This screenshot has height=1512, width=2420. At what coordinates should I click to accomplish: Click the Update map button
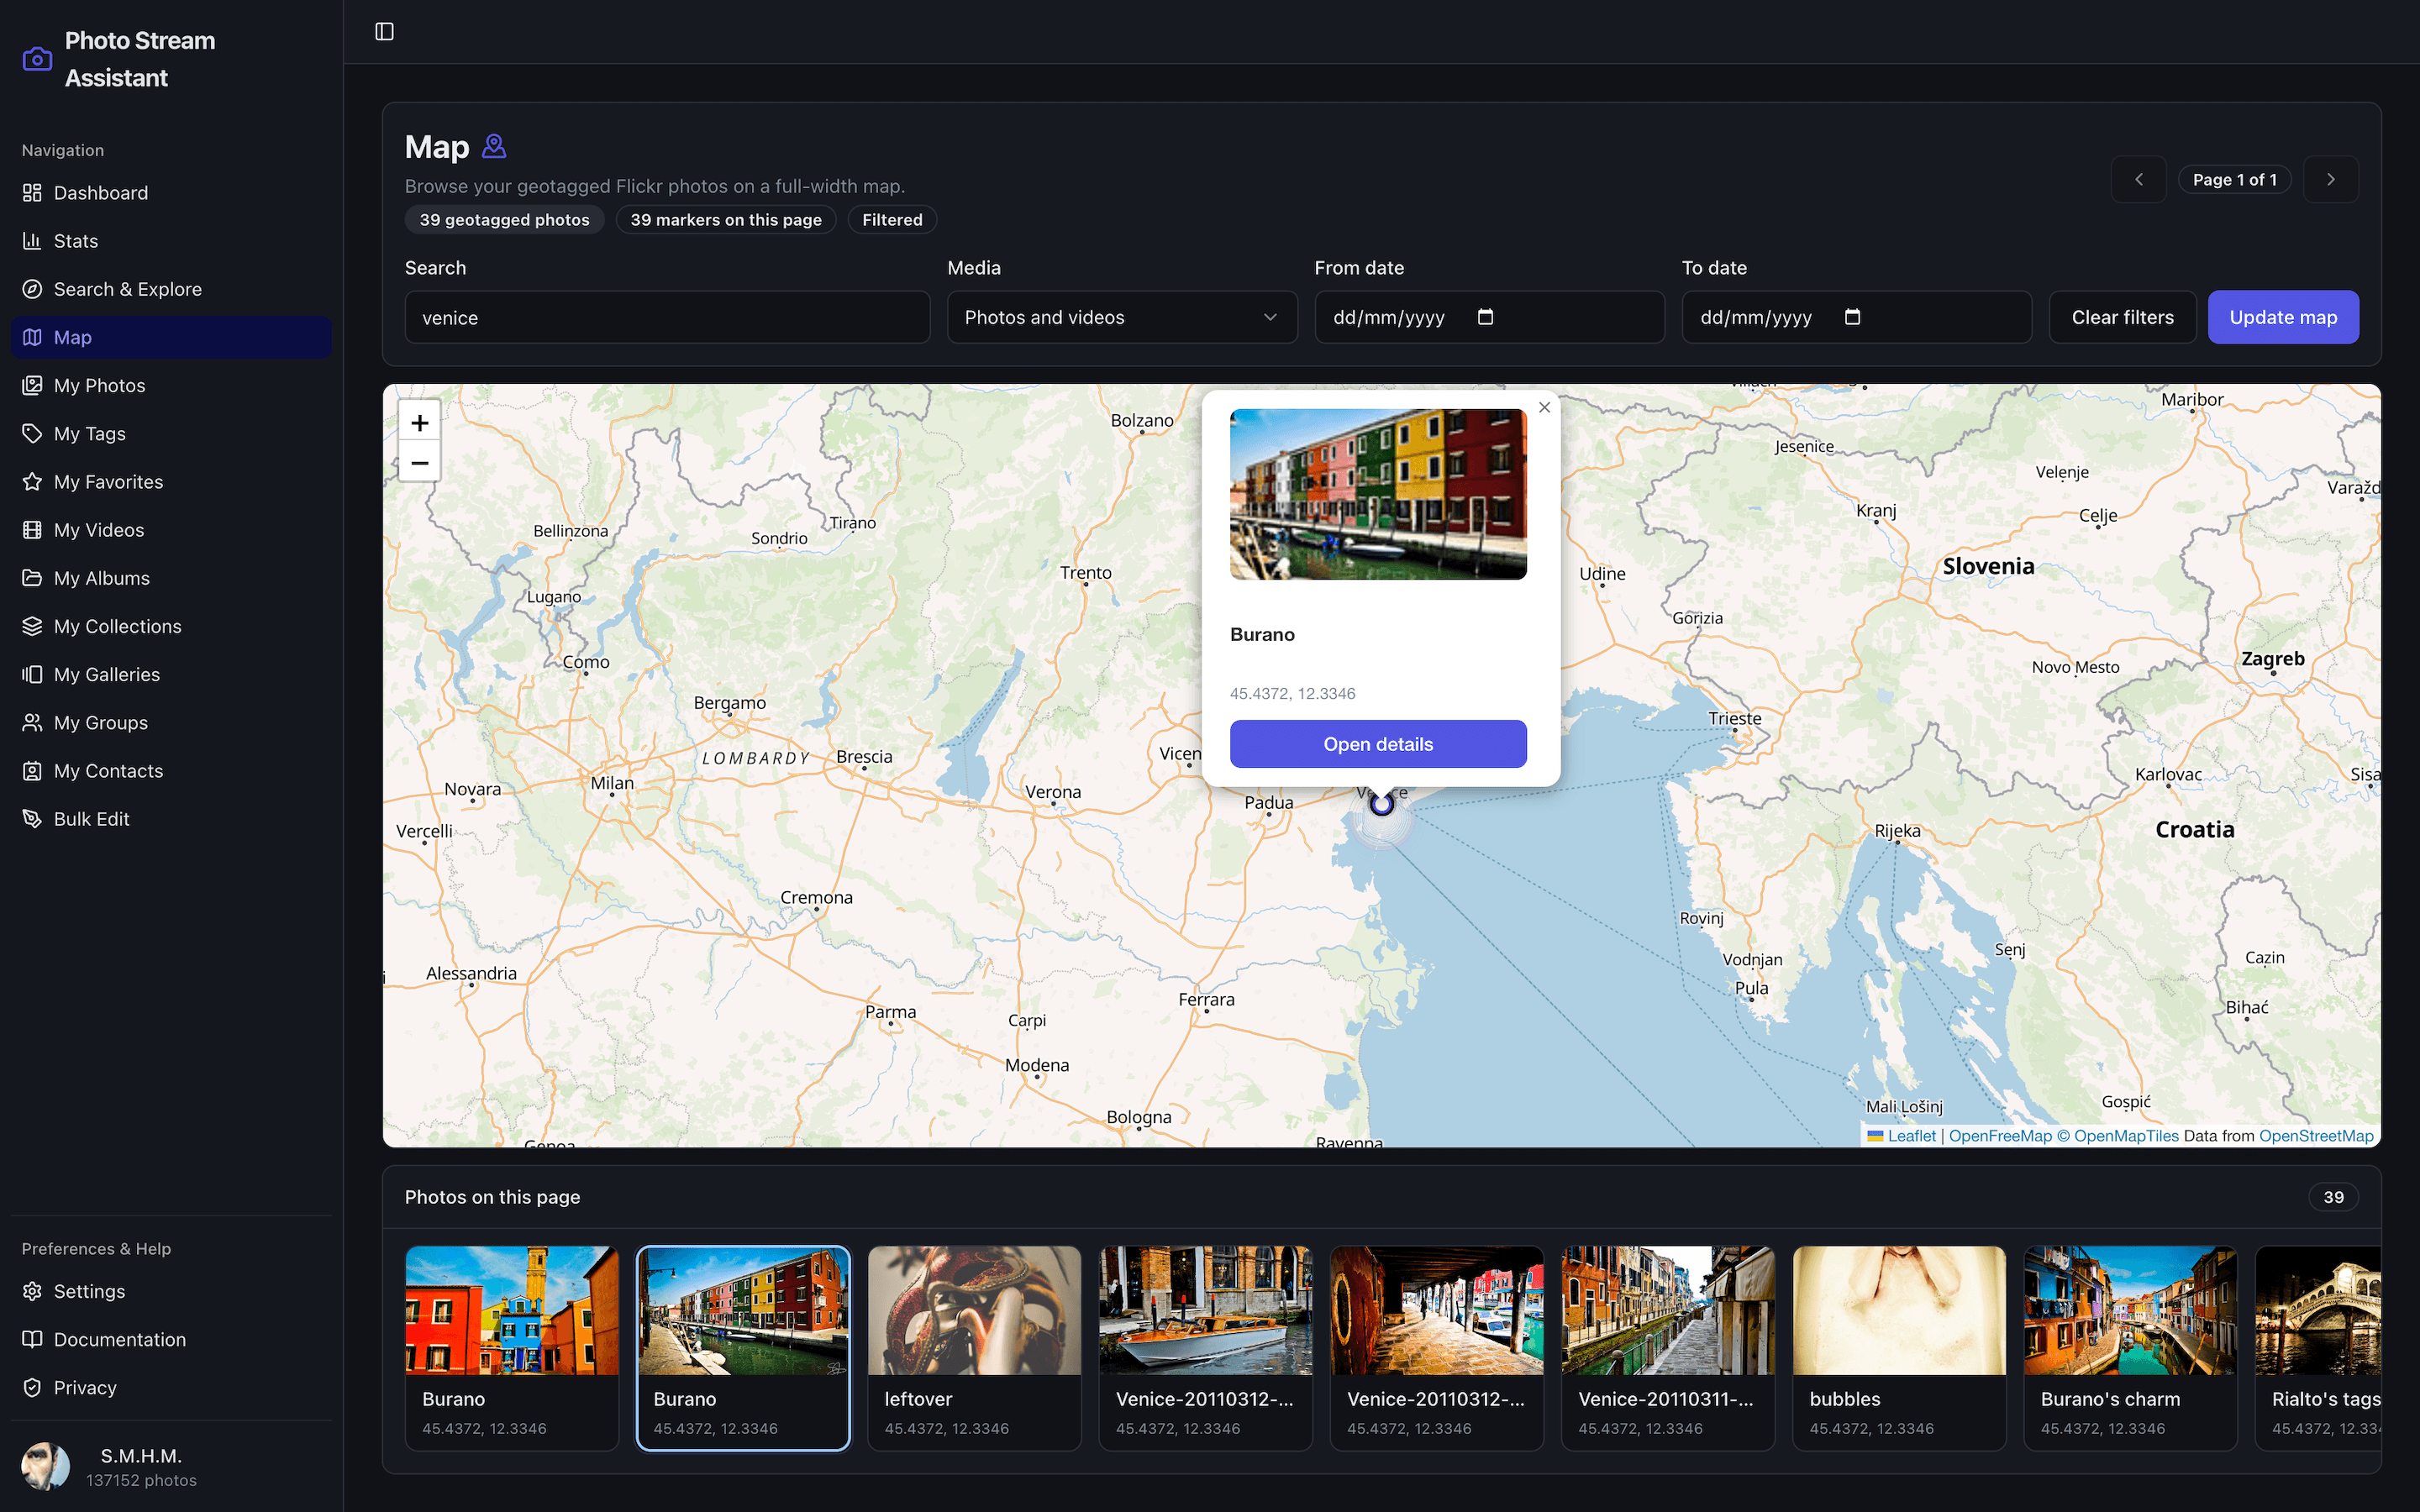pyautogui.click(x=2283, y=317)
